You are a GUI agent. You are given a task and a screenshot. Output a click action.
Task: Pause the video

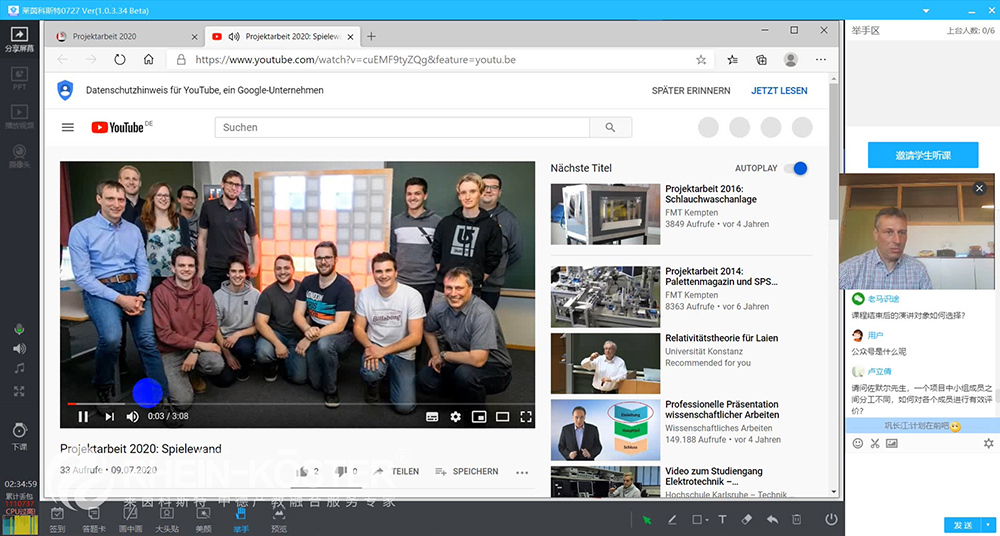[x=83, y=416]
